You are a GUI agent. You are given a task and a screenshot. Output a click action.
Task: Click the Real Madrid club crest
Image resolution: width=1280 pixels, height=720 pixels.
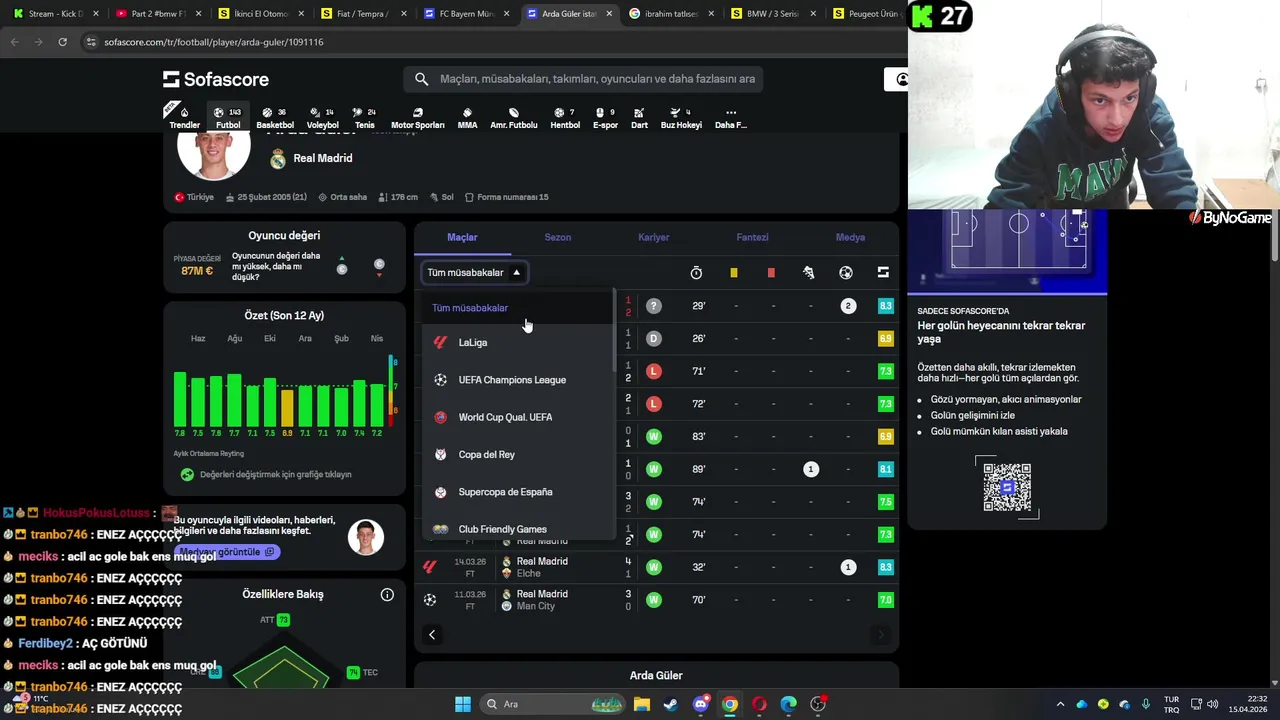pos(278,158)
